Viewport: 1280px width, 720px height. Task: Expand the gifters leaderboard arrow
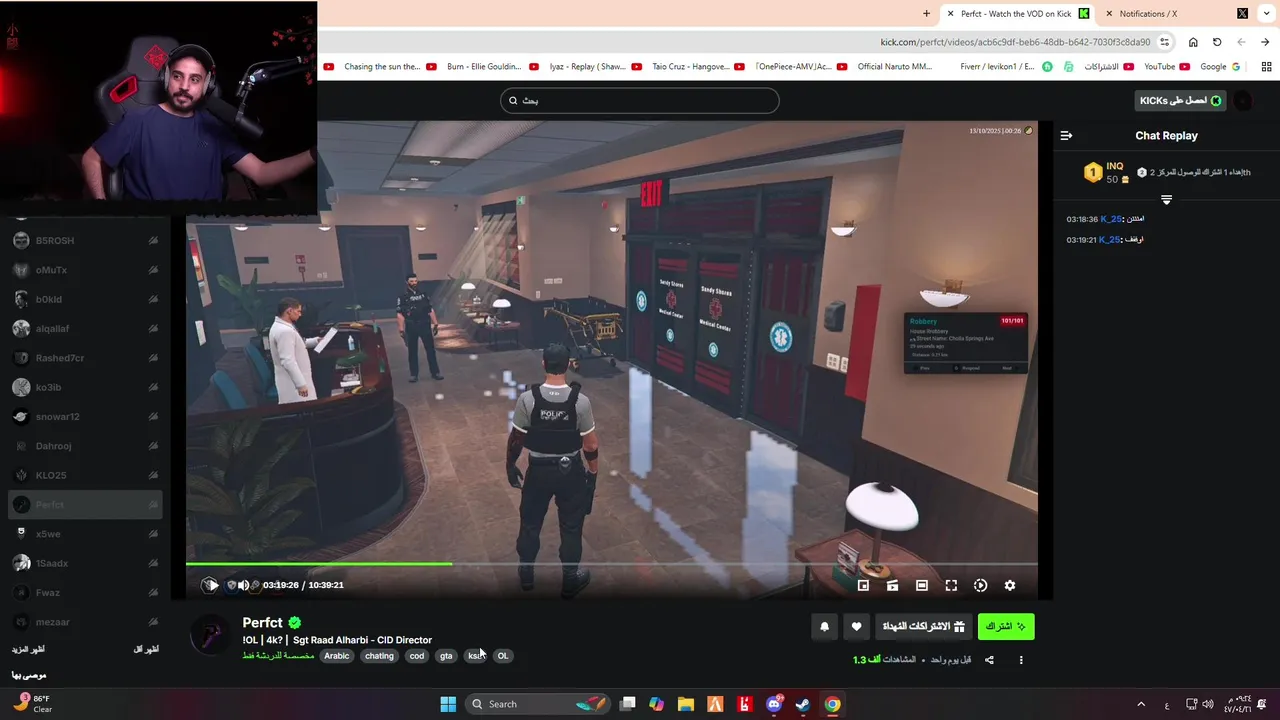click(1166, 200)
